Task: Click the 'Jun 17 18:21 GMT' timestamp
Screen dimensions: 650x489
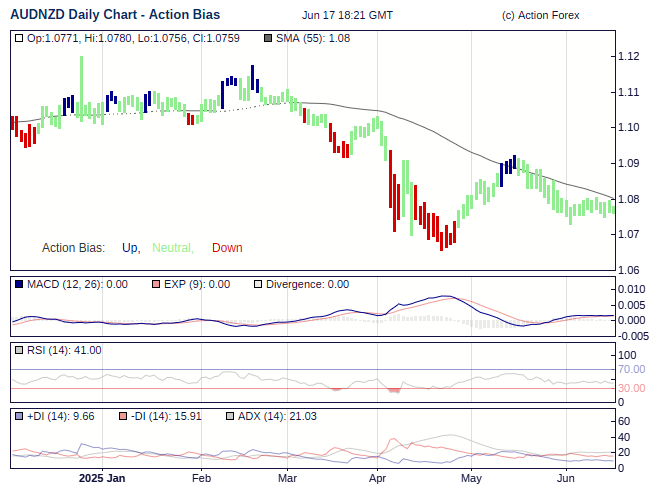Action: (347, 15)
